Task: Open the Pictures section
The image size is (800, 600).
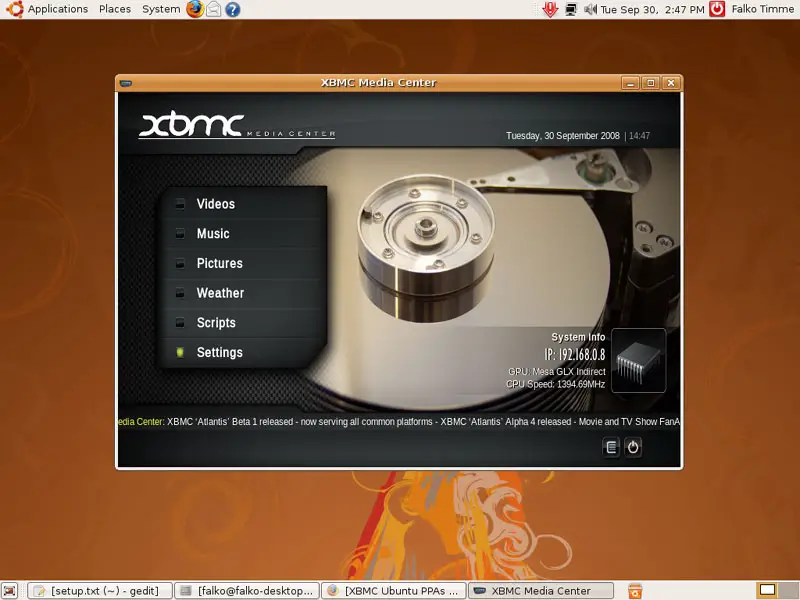Action: (219, 264)
